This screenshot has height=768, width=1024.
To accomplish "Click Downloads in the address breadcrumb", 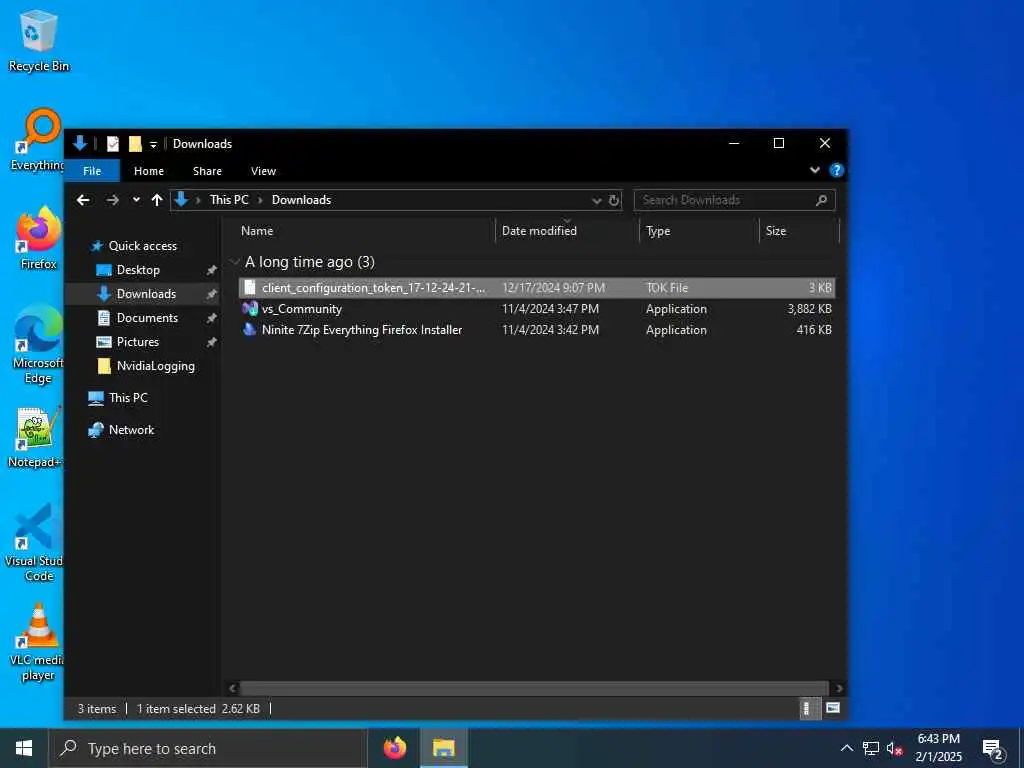I will click(x=301, y=200).
